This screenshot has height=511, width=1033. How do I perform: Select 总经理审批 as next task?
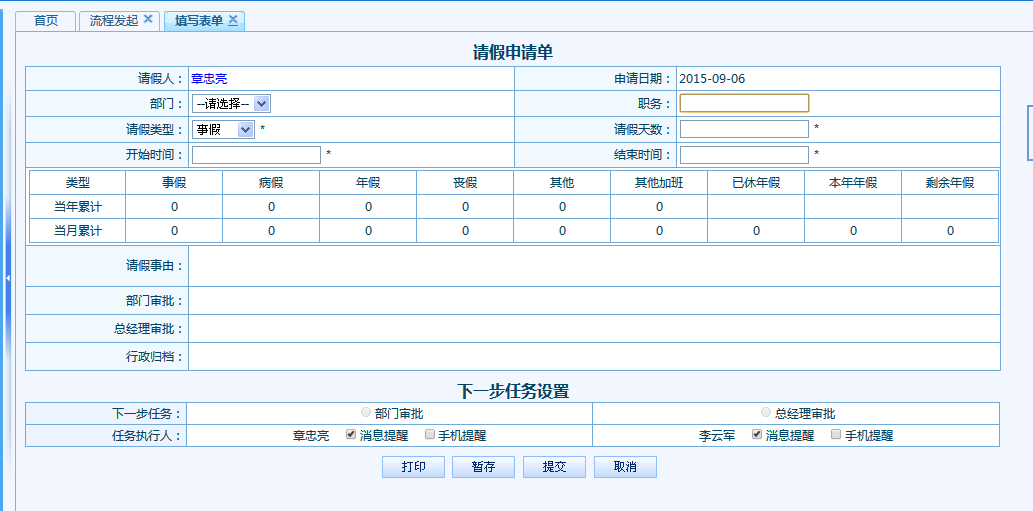[x=766, y=412]
